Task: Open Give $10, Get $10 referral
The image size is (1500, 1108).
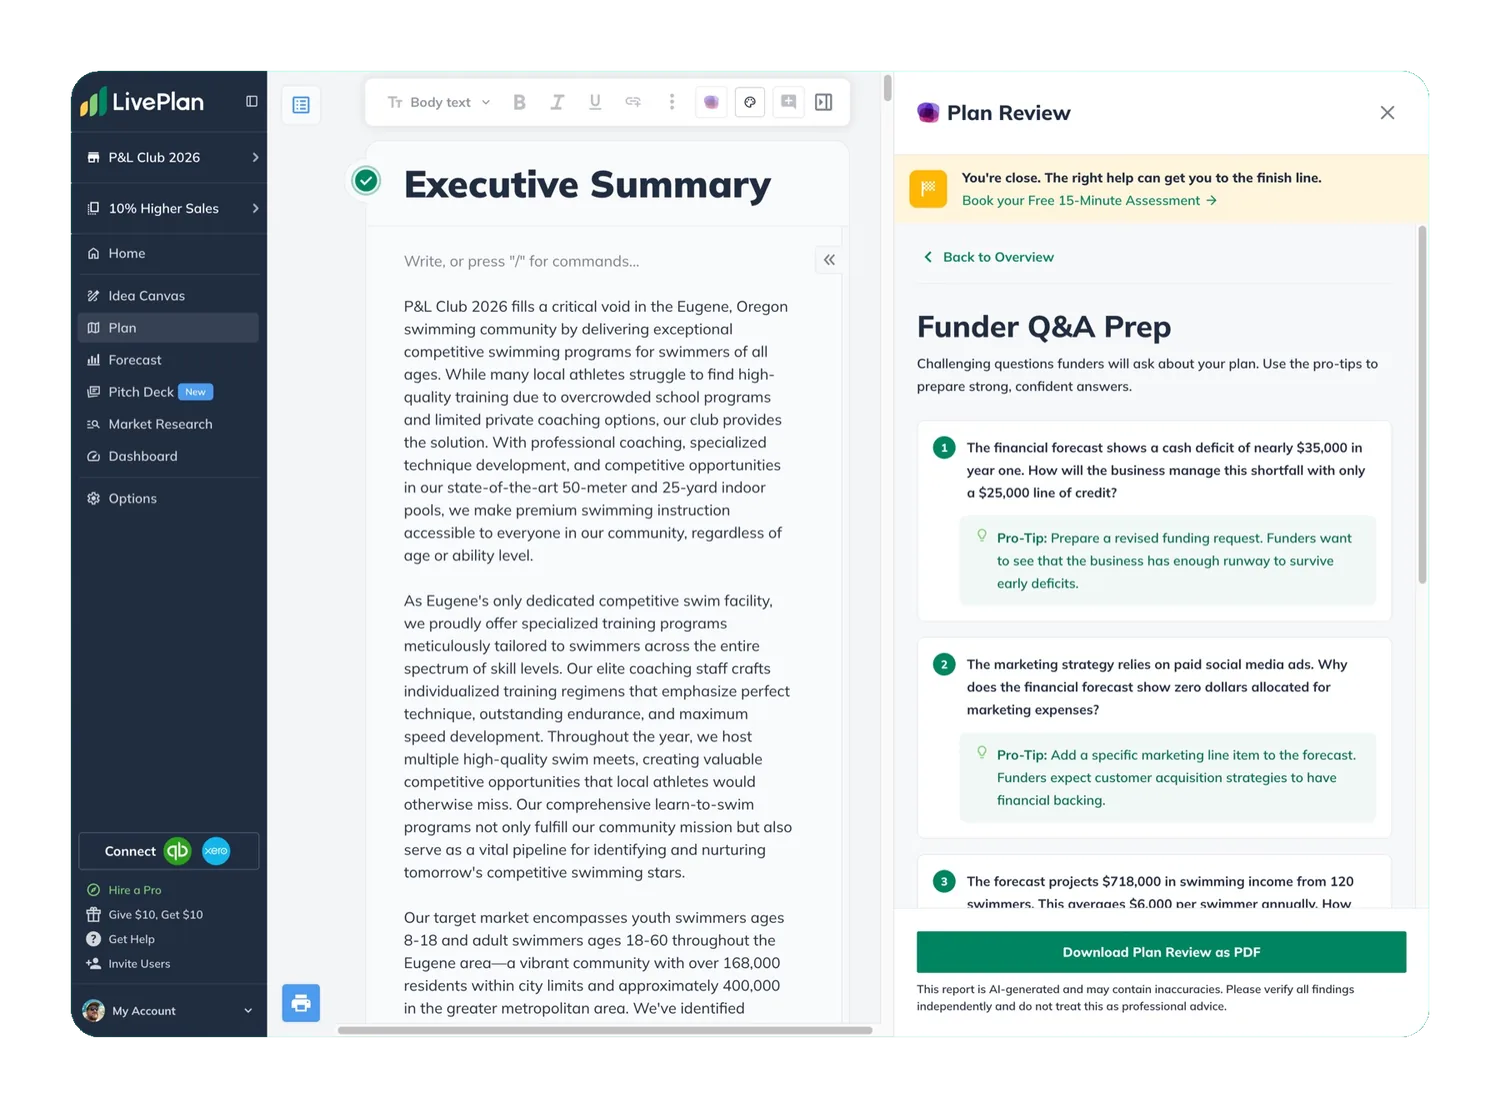Action: (145, 915)
